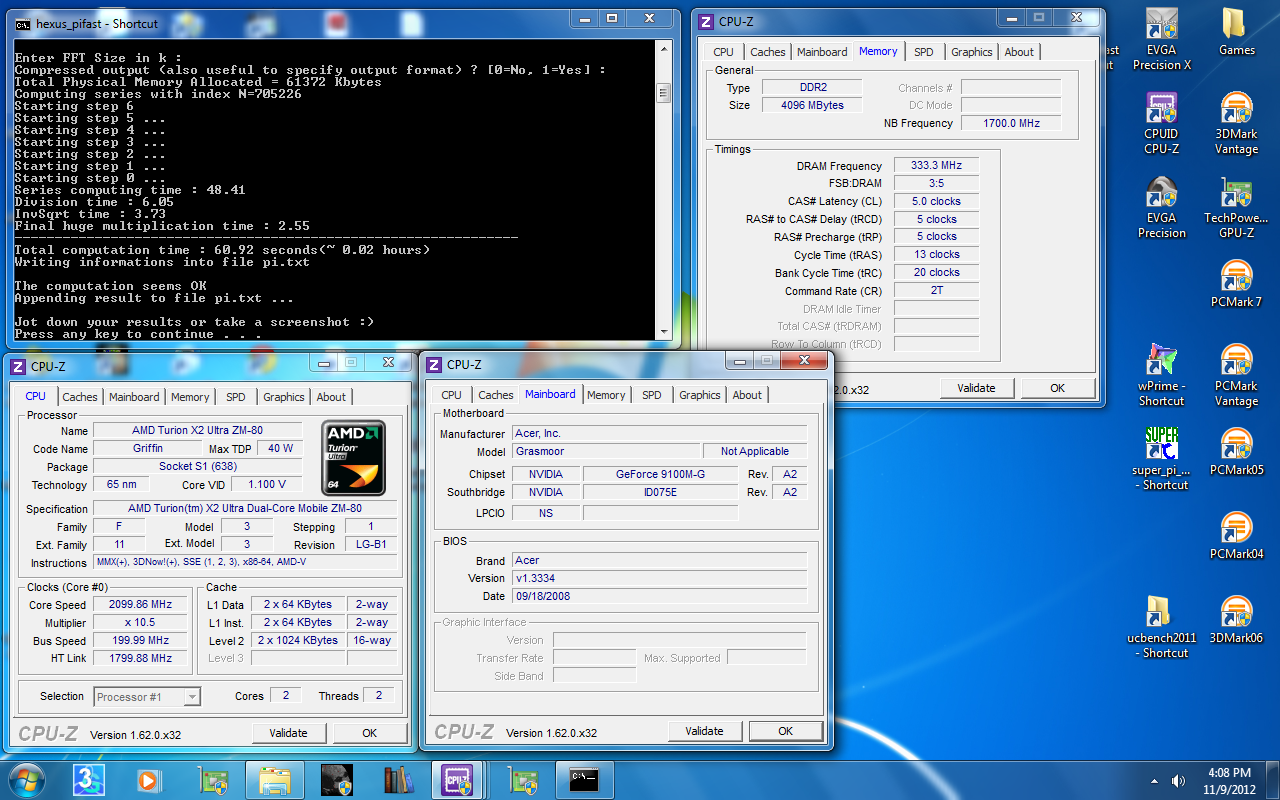Image resolution: width=1280 pixels, height=800 pixels.
Task: Open super_pi shortcut on desktop
Action: pos(1161,460)
